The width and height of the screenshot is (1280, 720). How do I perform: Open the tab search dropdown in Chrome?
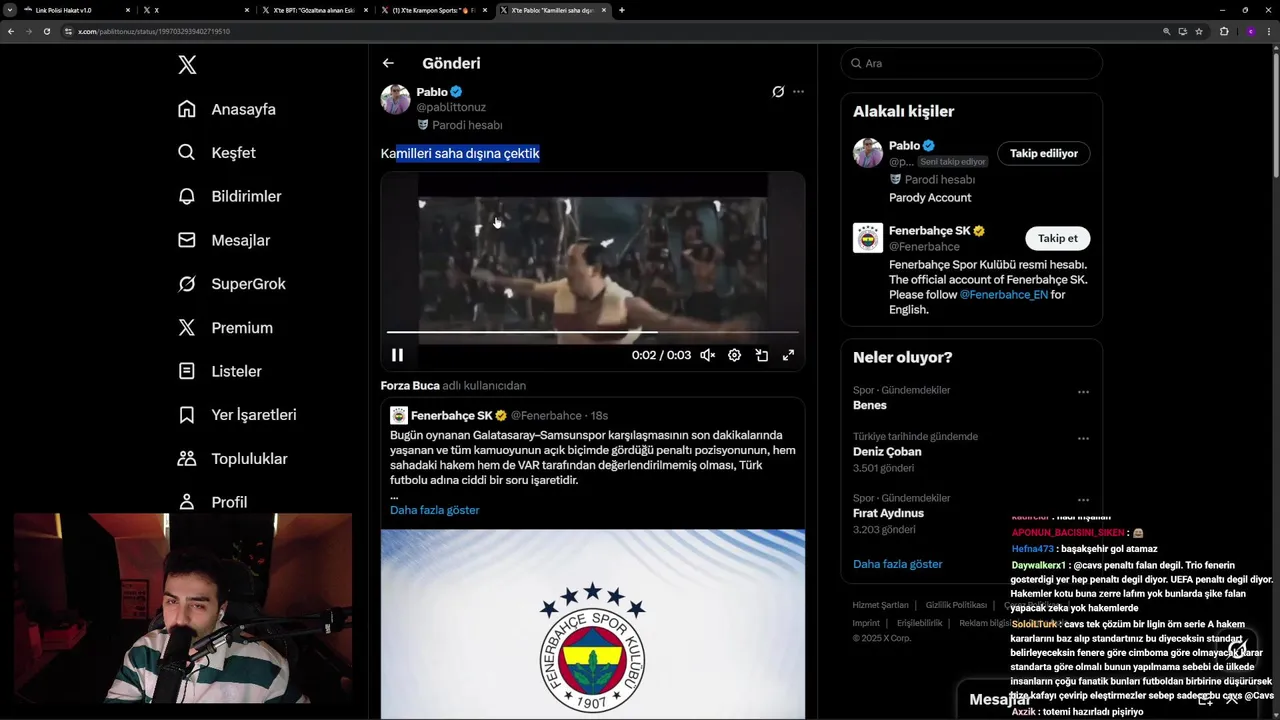(x=10, y=10)
